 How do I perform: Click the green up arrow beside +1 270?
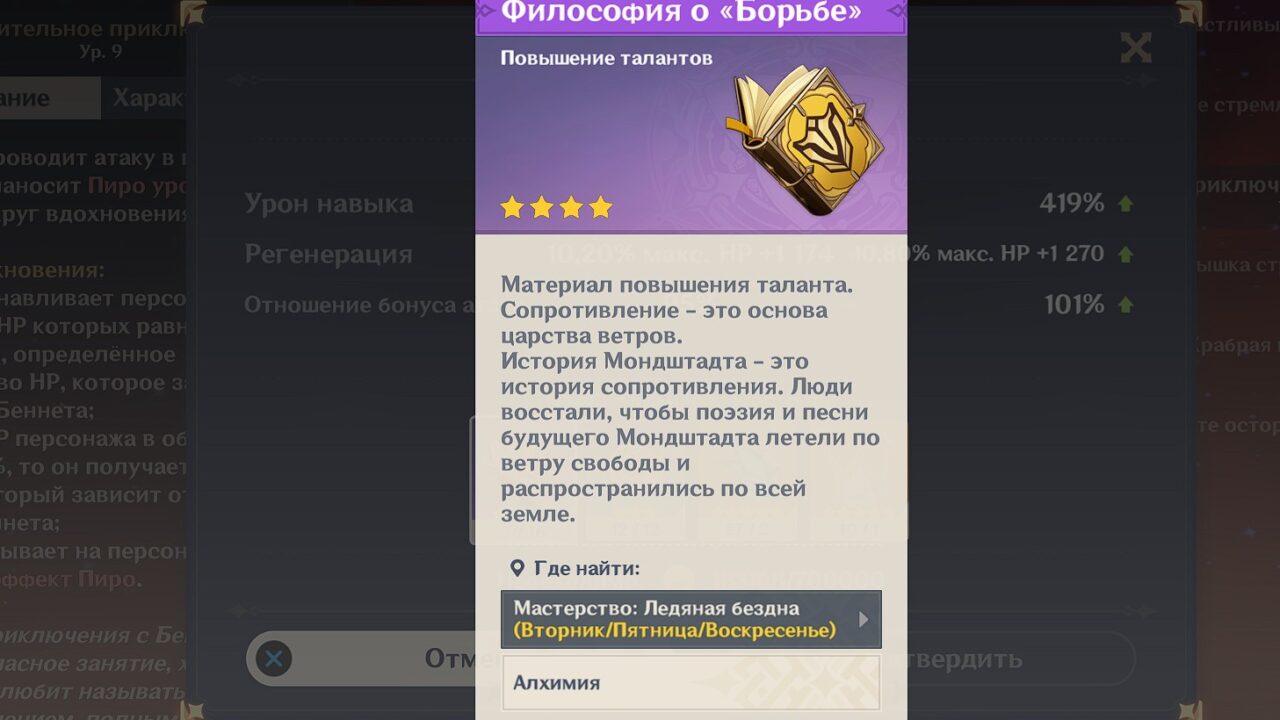tap(1125, 254)
